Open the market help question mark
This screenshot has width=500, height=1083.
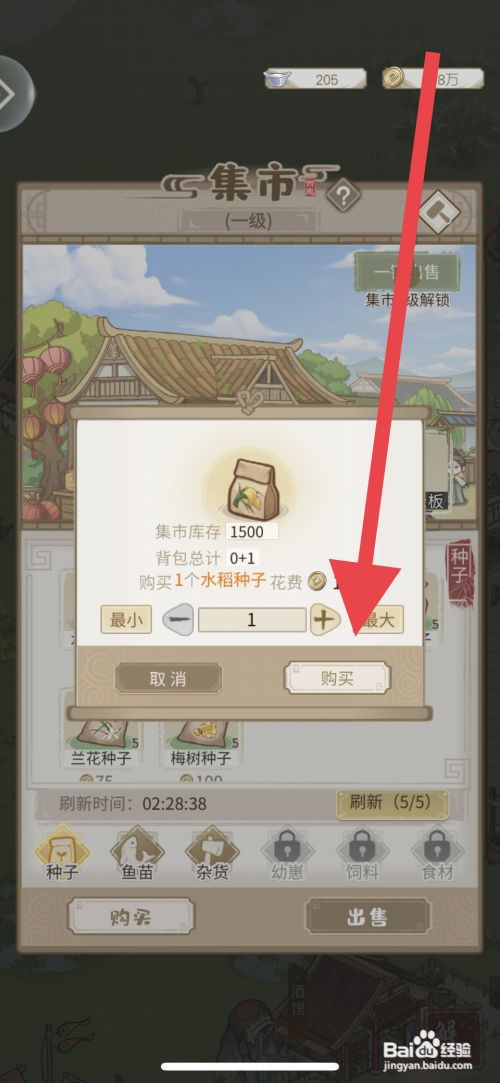click(343, 198)
